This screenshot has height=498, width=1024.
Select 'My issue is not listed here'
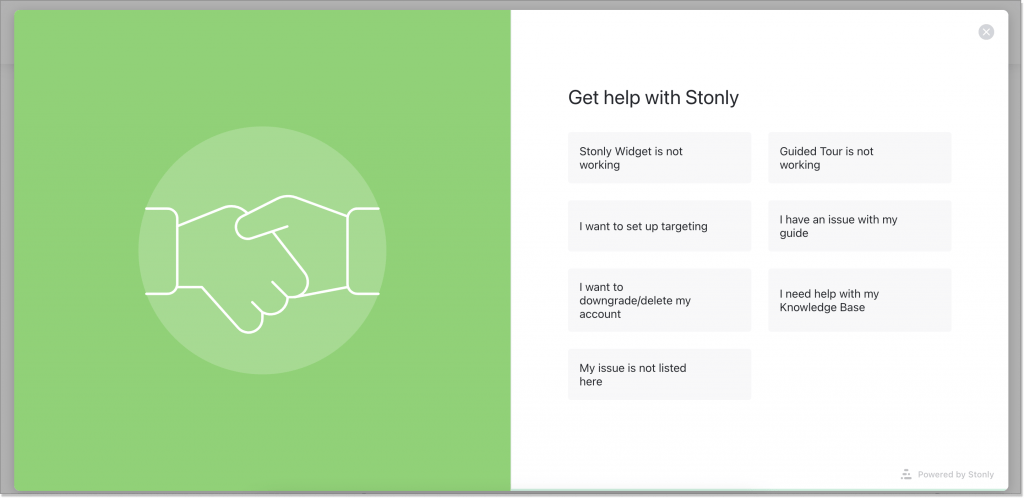click(659, 375)
